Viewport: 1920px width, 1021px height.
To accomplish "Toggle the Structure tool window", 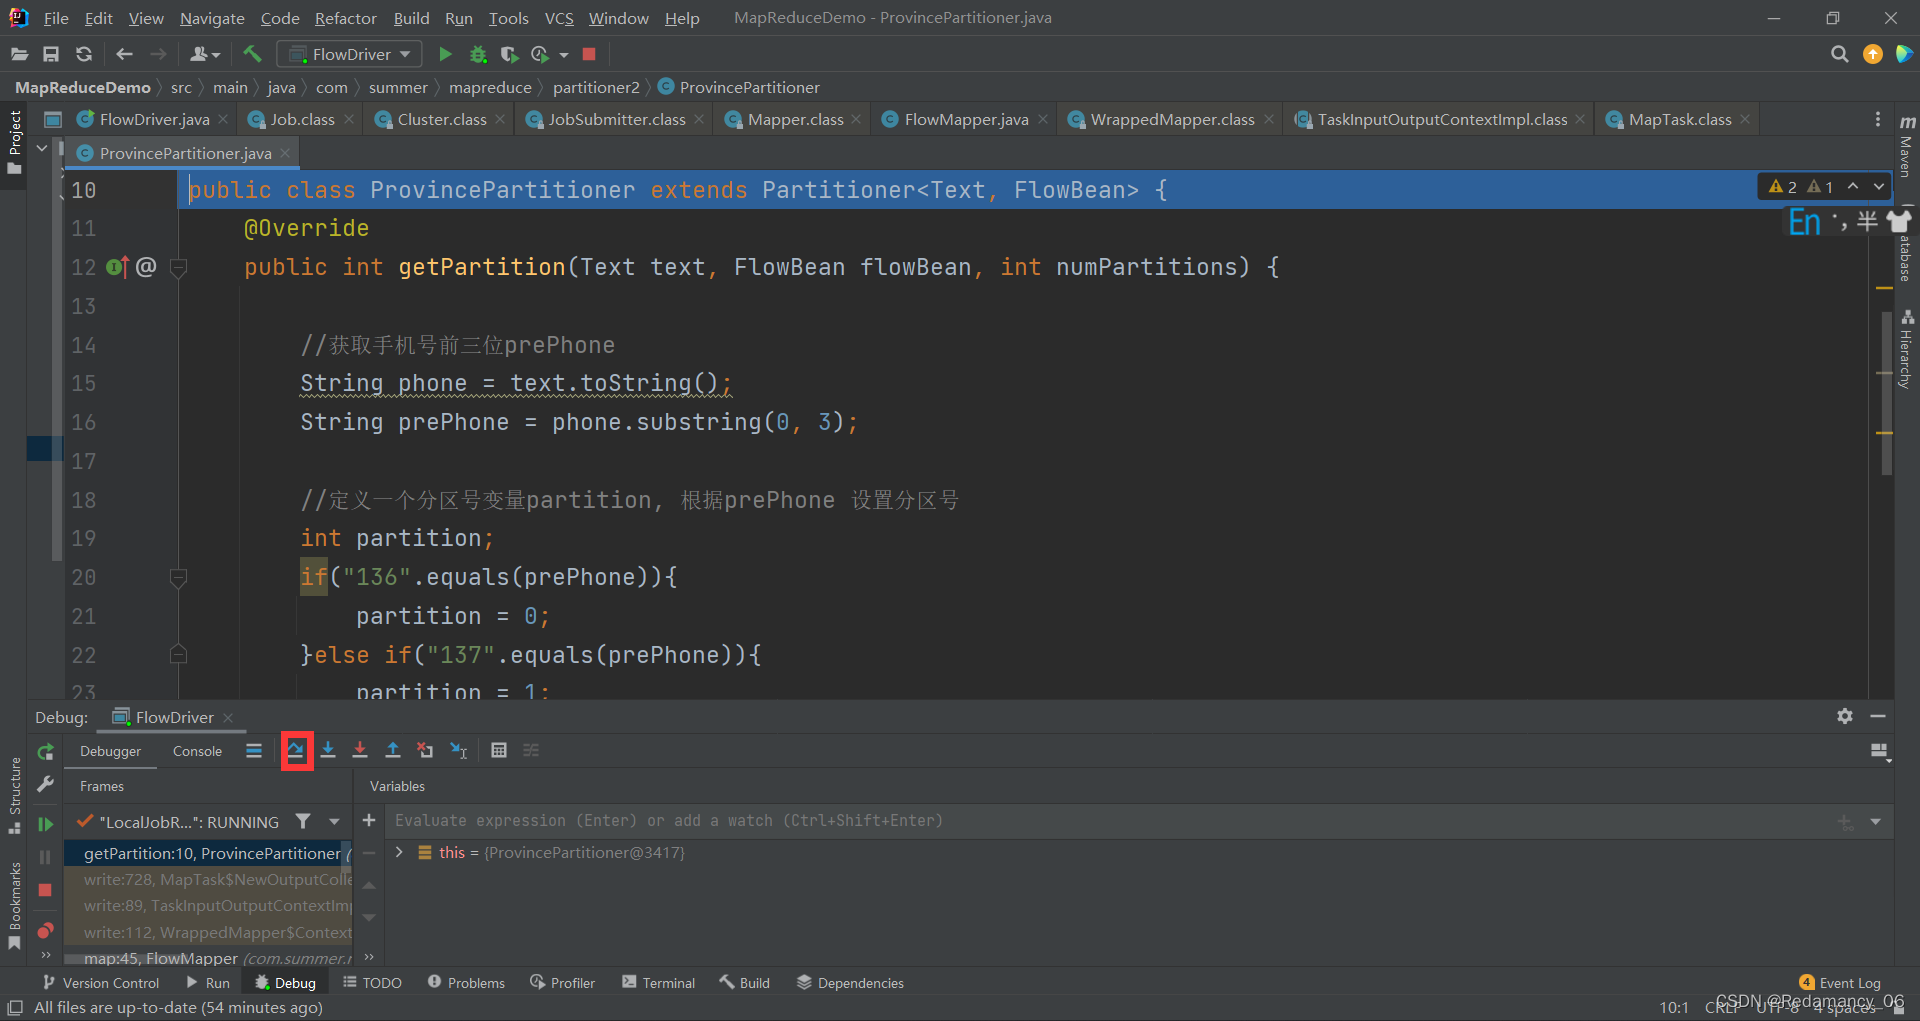I will point(14,795).
